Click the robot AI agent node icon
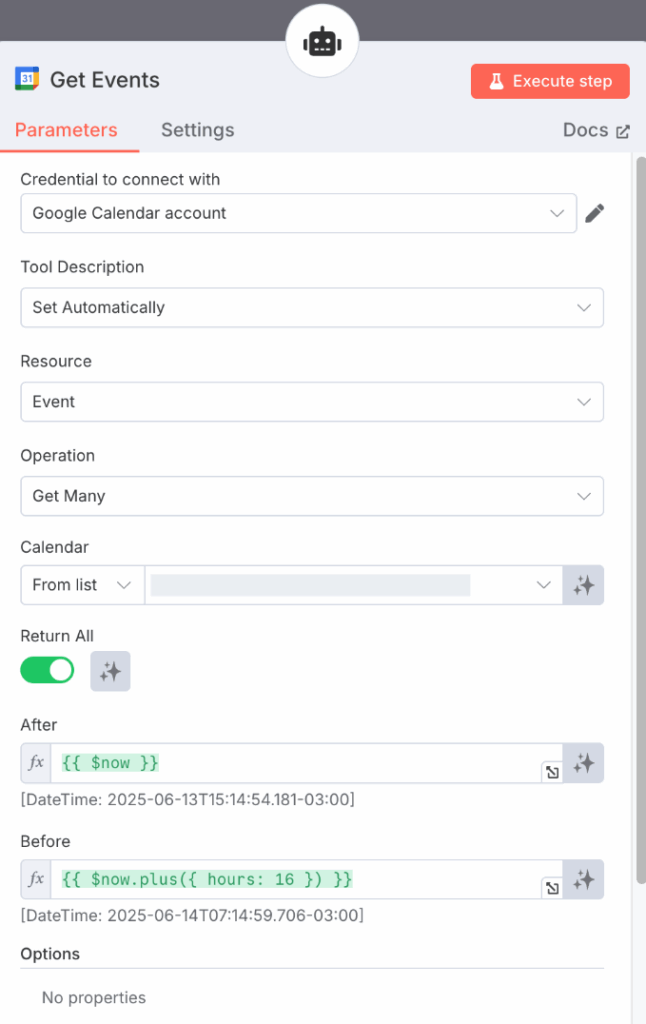 (322, 41)
